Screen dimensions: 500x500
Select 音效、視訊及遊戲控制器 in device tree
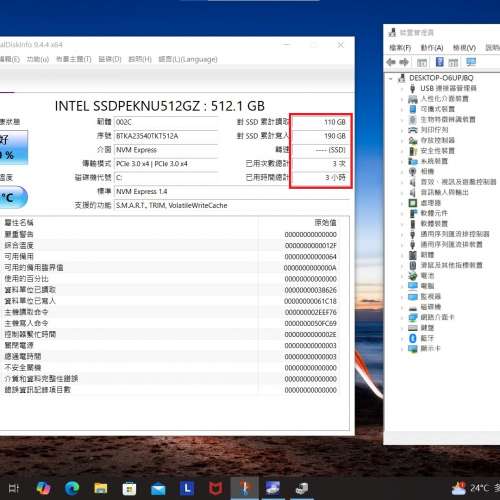[x=458, y=182]
